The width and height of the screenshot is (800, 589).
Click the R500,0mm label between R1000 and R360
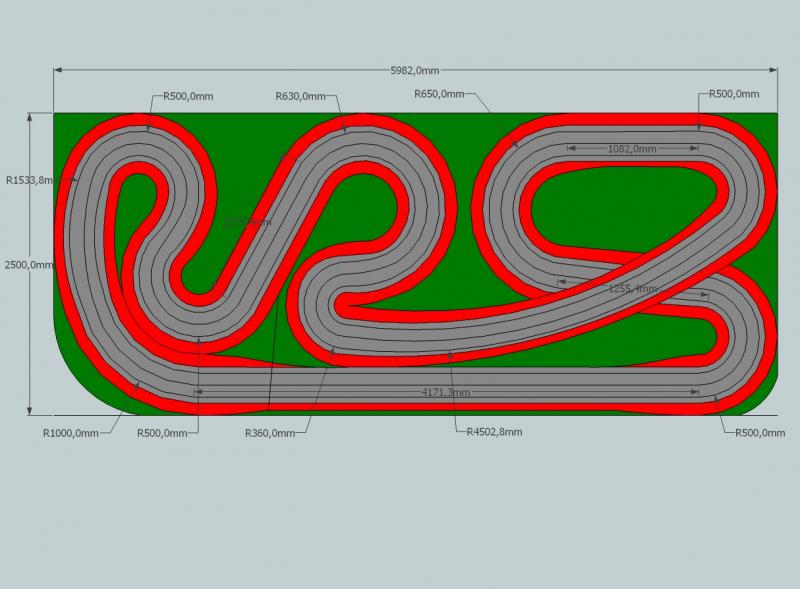pos(160,434)
